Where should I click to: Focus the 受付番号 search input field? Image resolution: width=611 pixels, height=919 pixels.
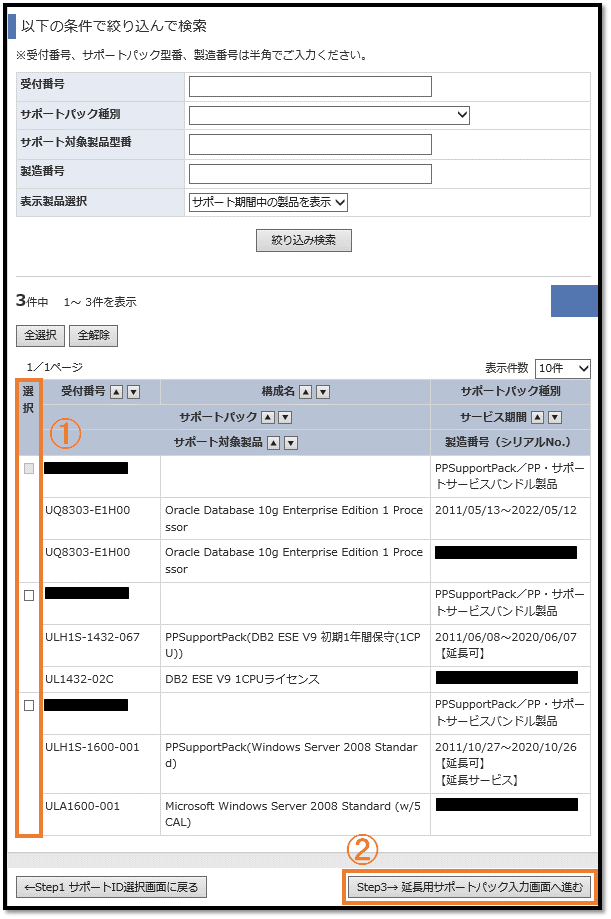click(310, 87)
